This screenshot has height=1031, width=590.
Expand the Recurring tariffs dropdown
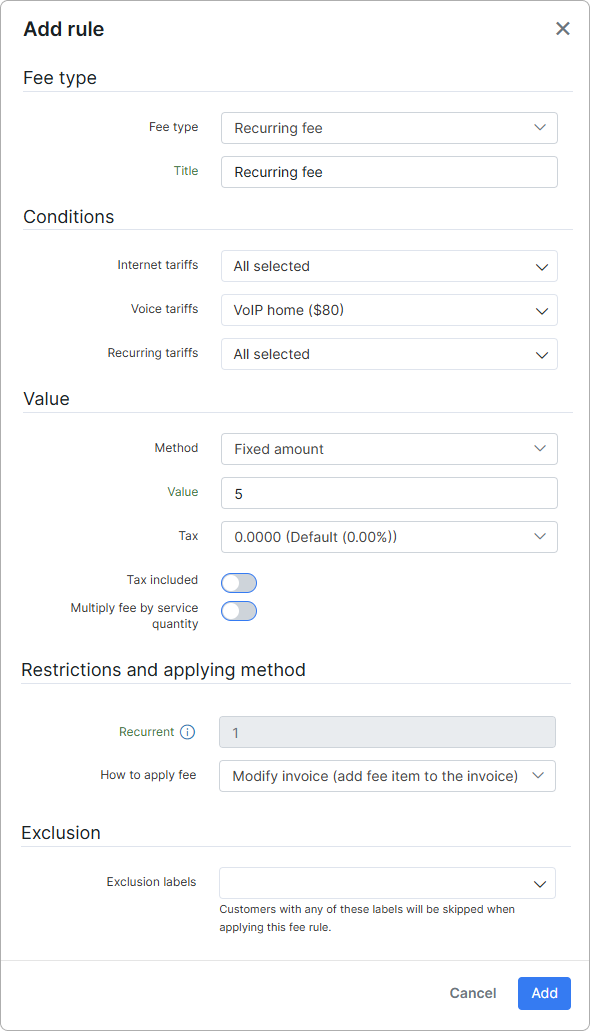389,354
